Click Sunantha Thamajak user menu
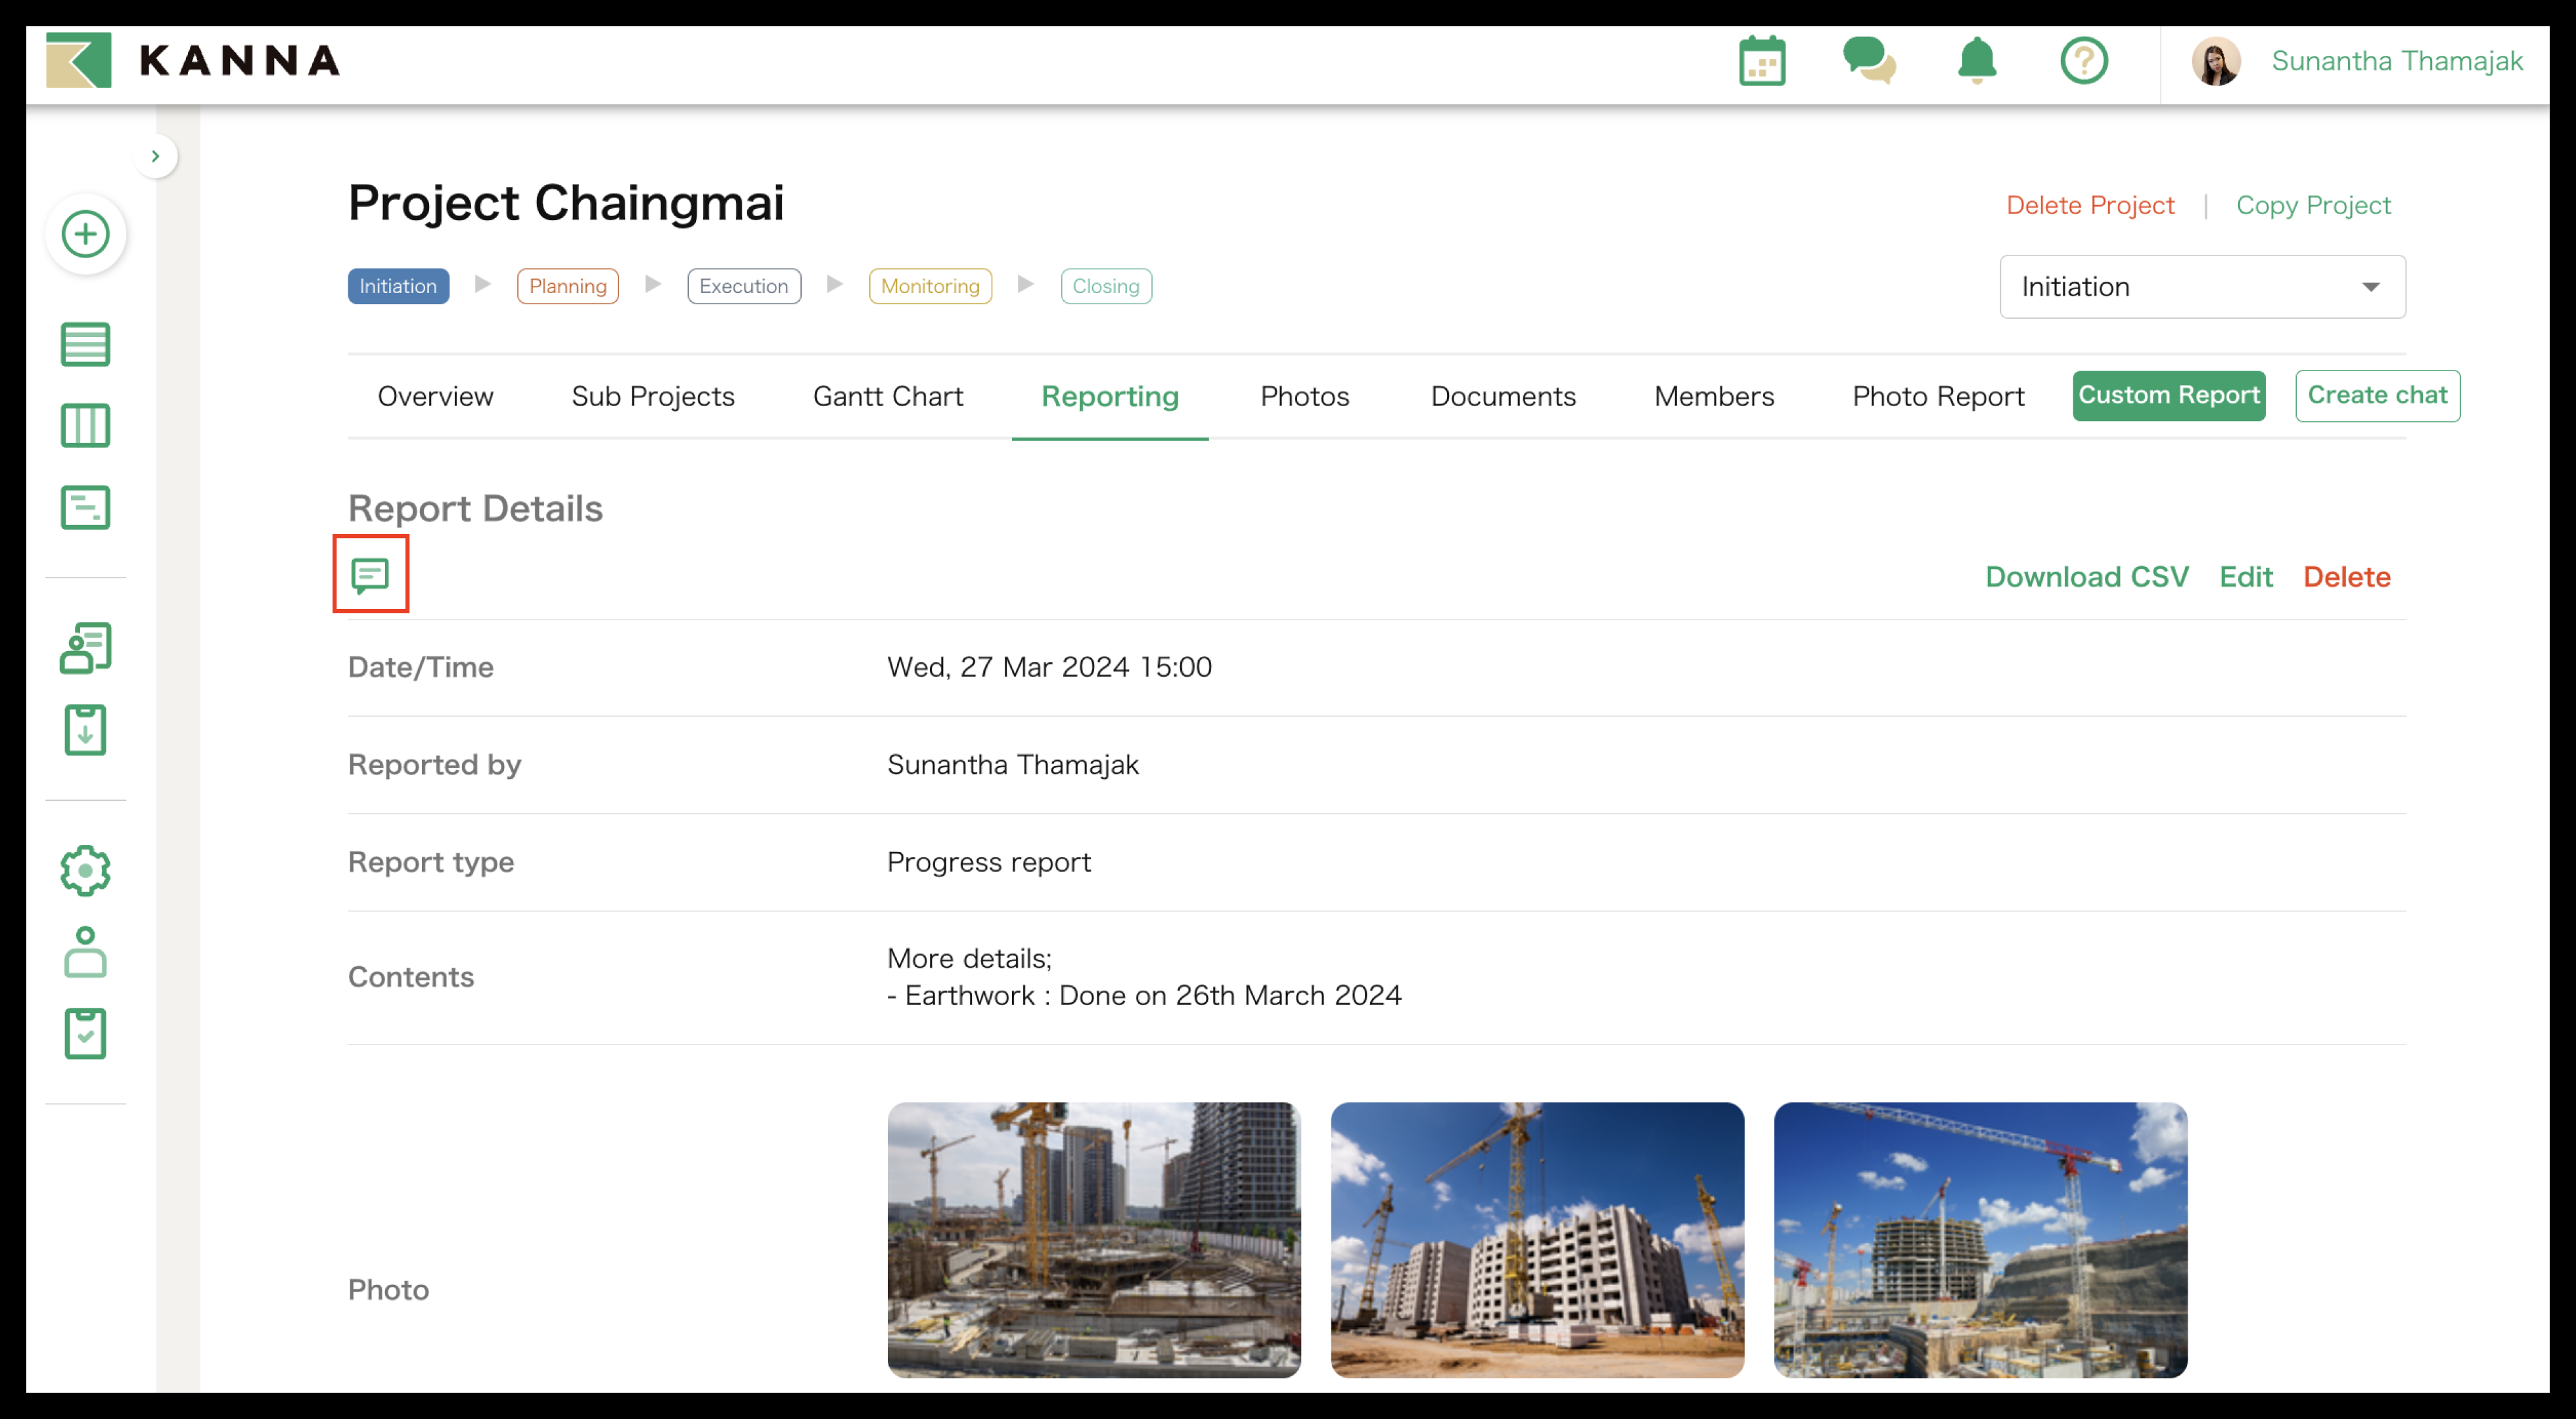This screenshot has height=1419, width=2576. [x=2396, y=61]
